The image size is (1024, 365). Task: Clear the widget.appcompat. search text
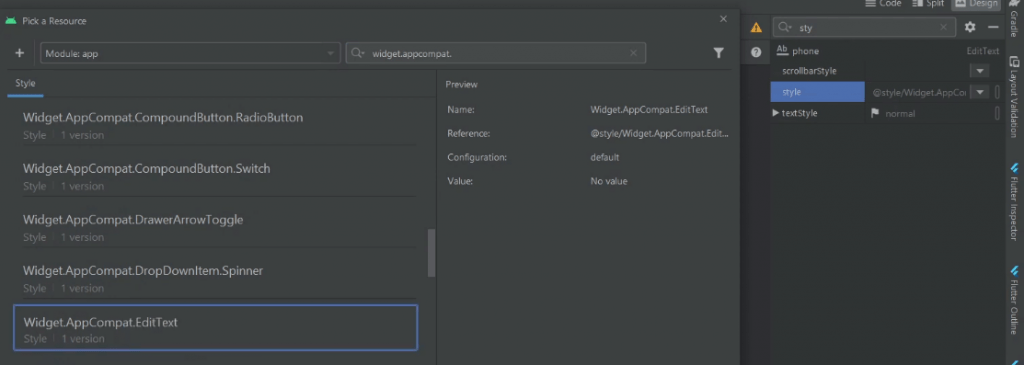click(x=633, y=54)
